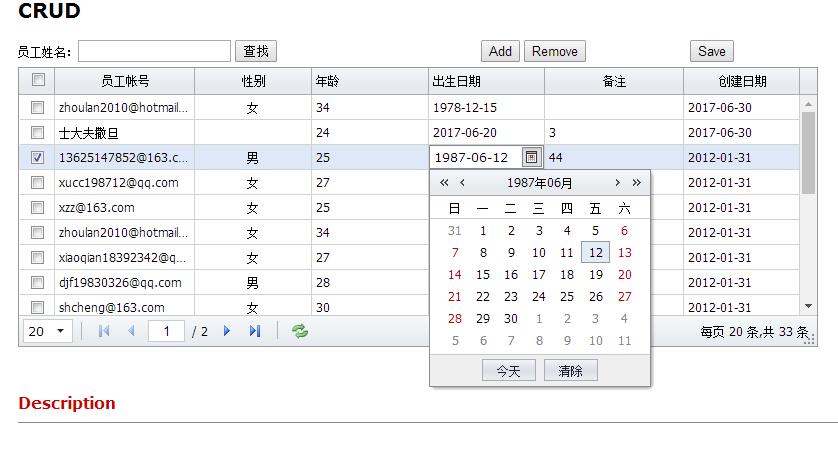This screenshot has width=838, height=458.
Task: Click the Add button
Action: point(500,51)
